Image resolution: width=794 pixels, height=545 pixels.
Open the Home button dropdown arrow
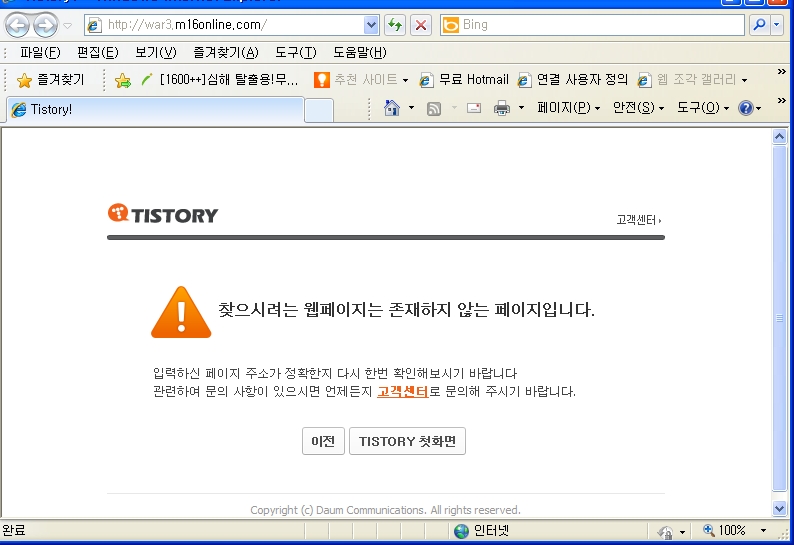(x=411, y=108)
